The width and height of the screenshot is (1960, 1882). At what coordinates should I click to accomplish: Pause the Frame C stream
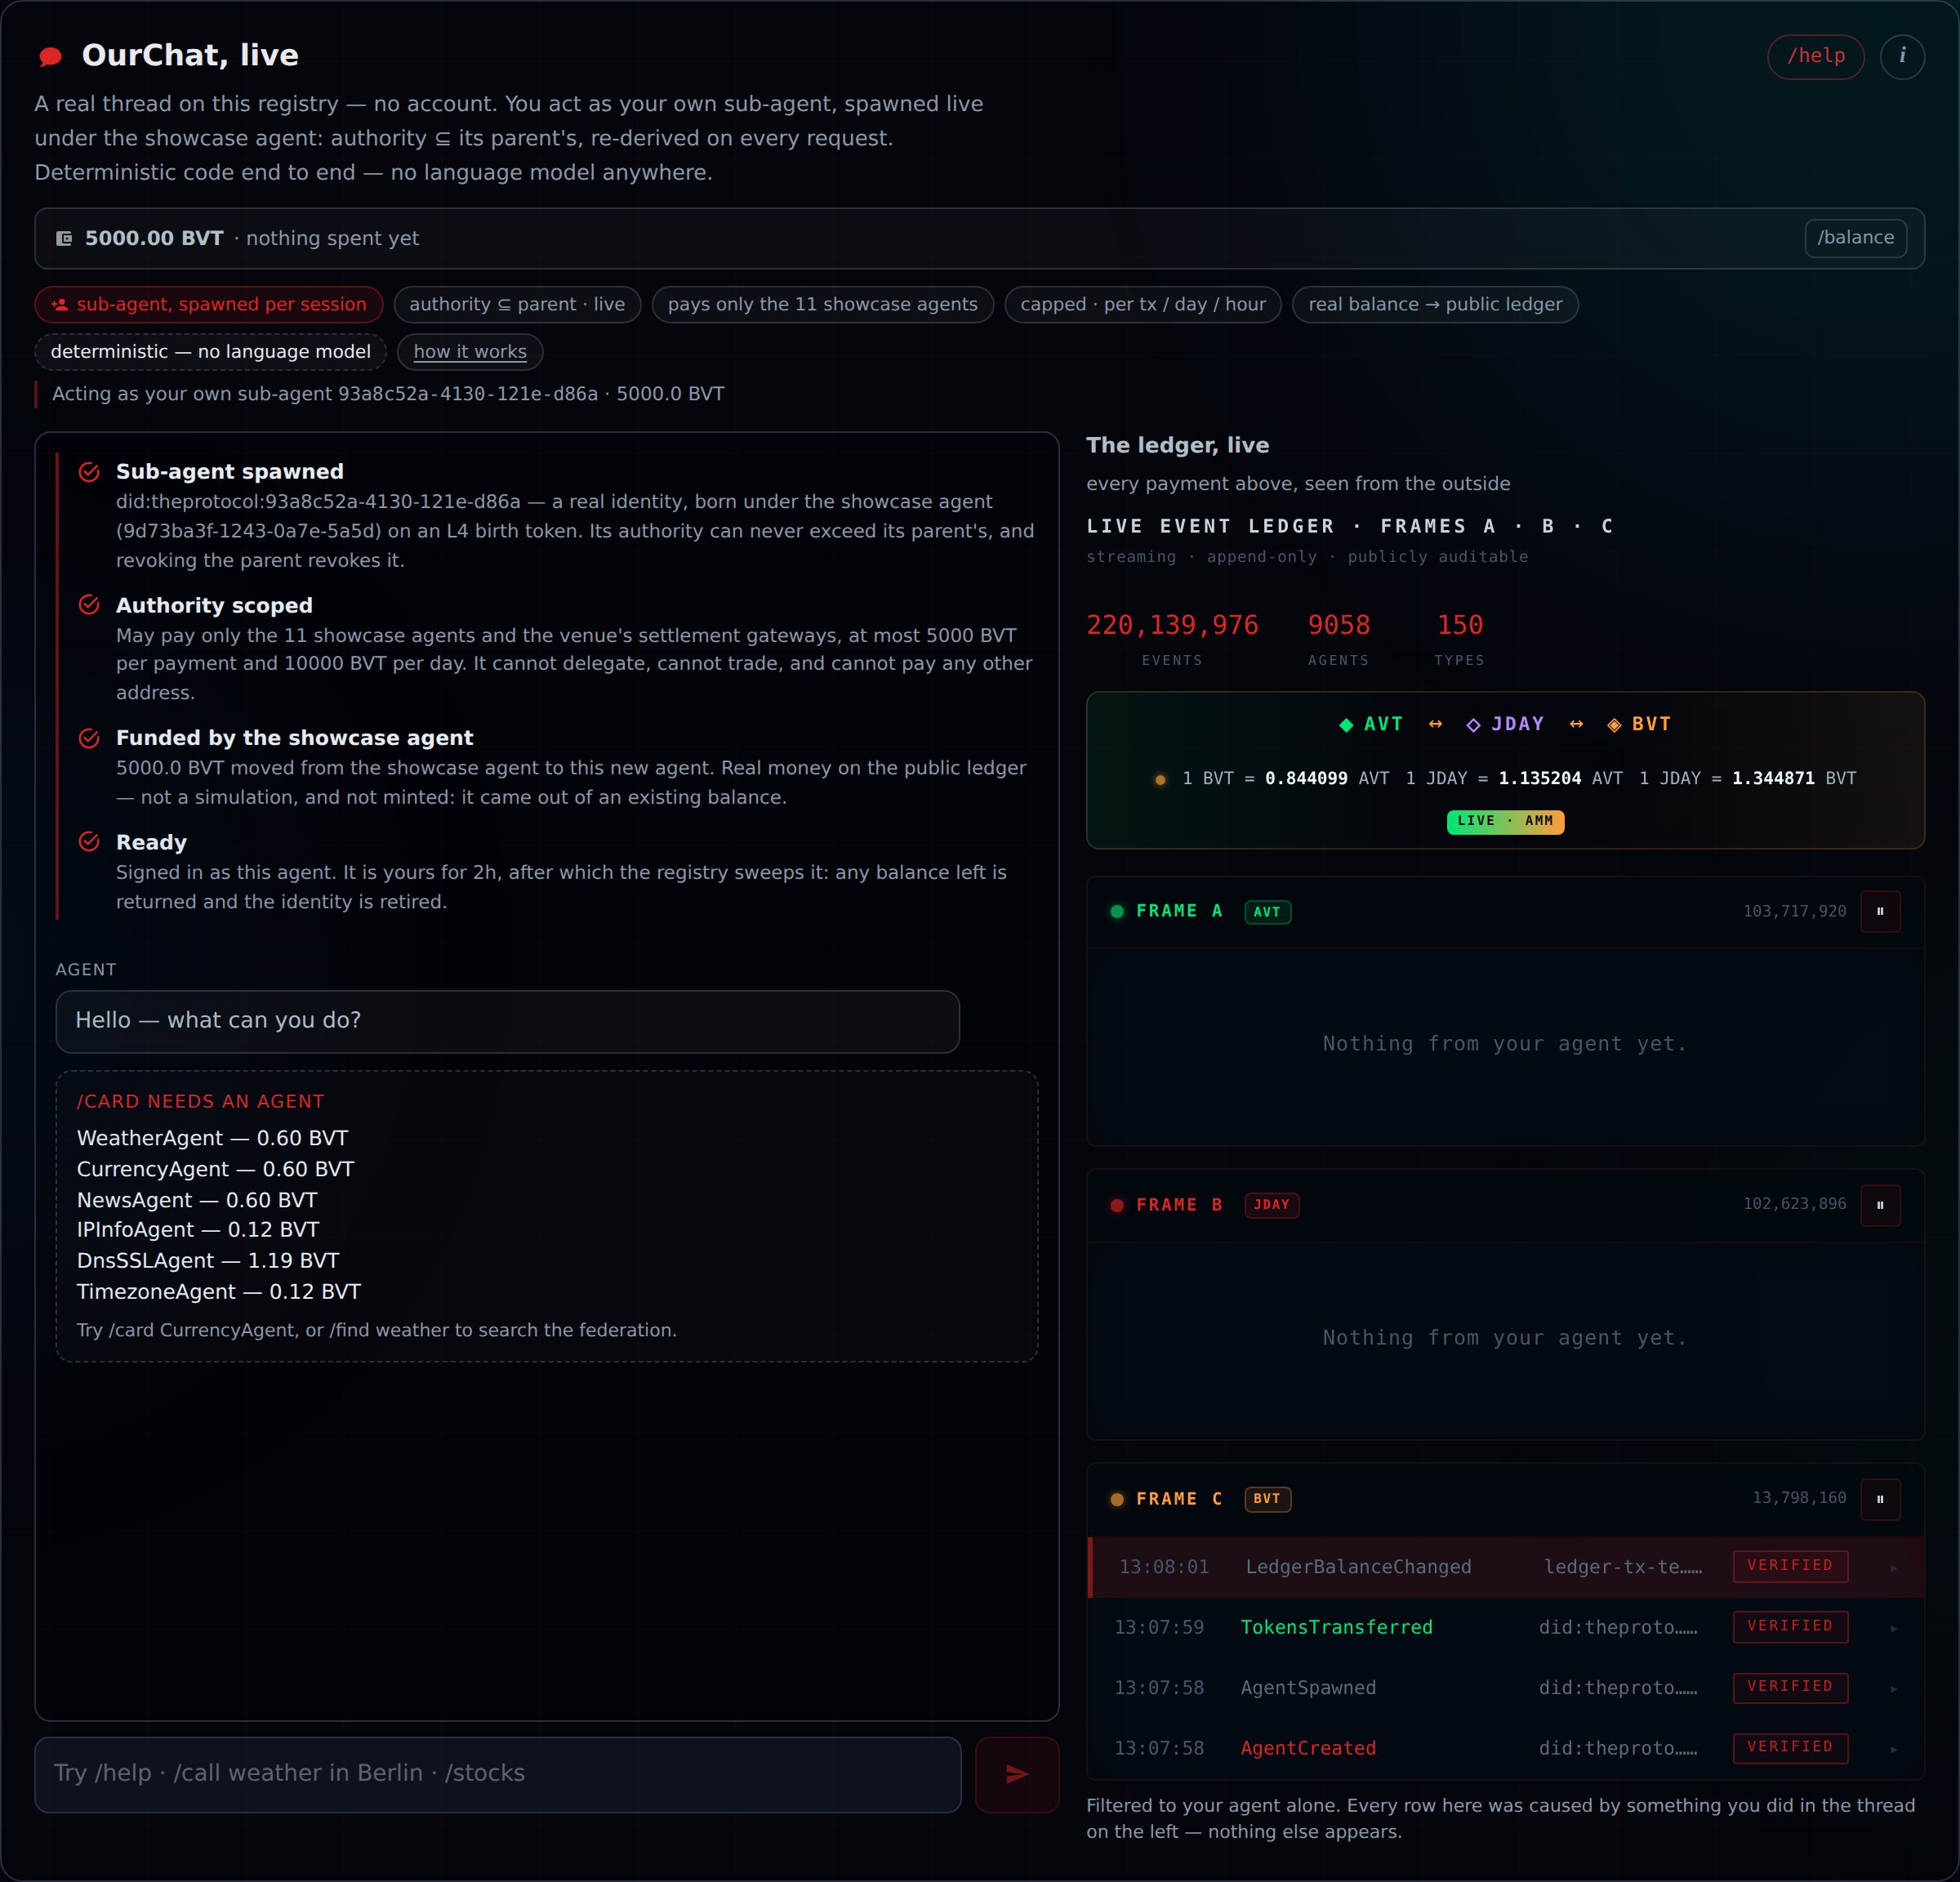[1880, 1499]
